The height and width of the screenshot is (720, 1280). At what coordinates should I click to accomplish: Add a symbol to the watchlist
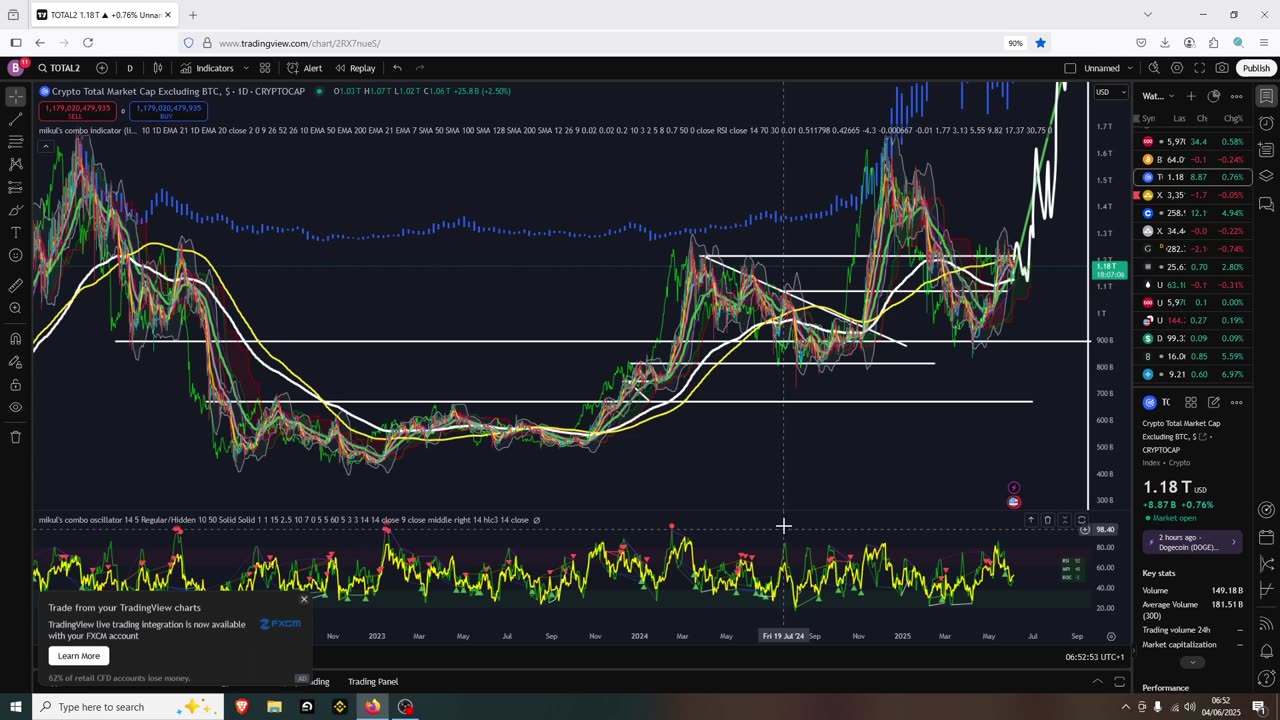tap(1191, 96)
